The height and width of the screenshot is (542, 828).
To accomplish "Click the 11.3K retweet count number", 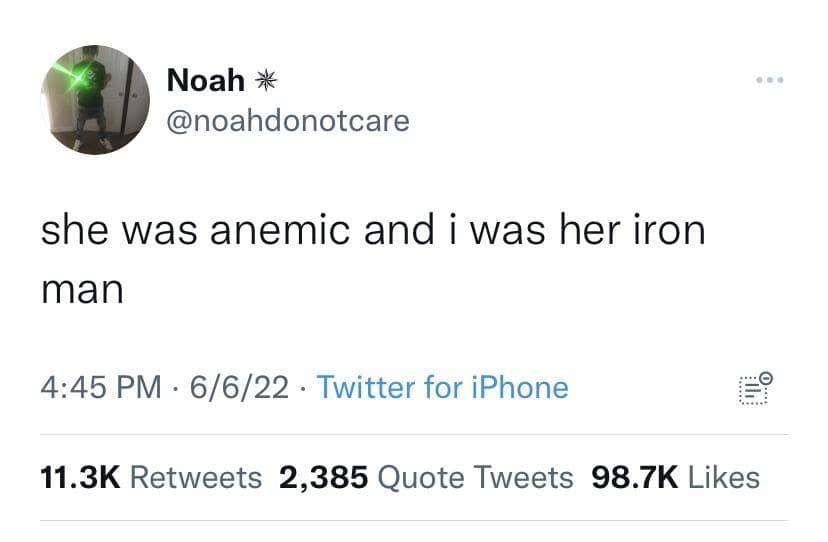I will point(80,477).
